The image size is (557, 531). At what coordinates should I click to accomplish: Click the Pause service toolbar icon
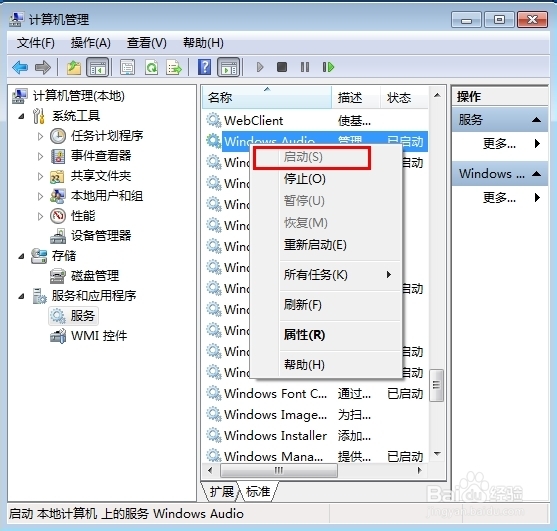pyautogui.click(x=305, y=67)
